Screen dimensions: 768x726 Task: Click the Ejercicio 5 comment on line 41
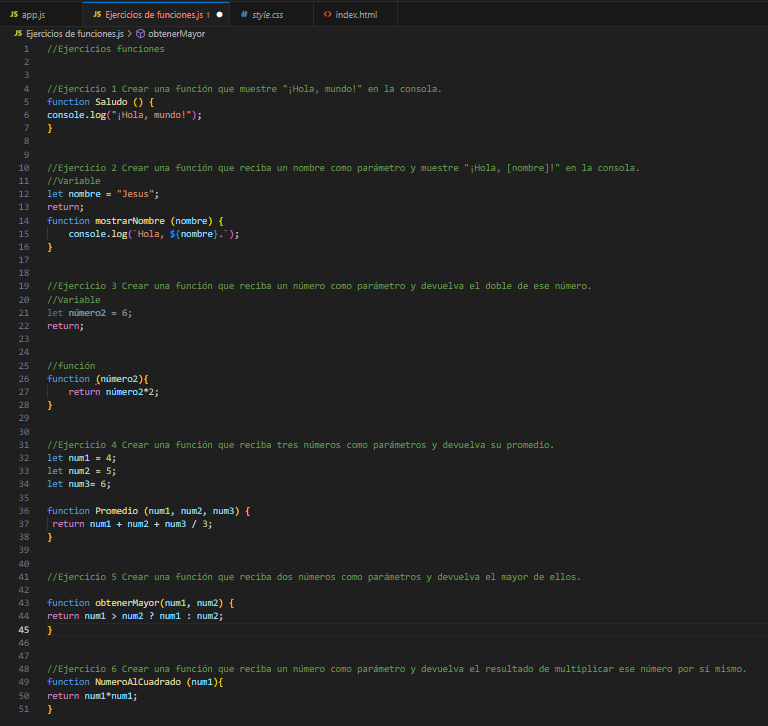point(314,577)
